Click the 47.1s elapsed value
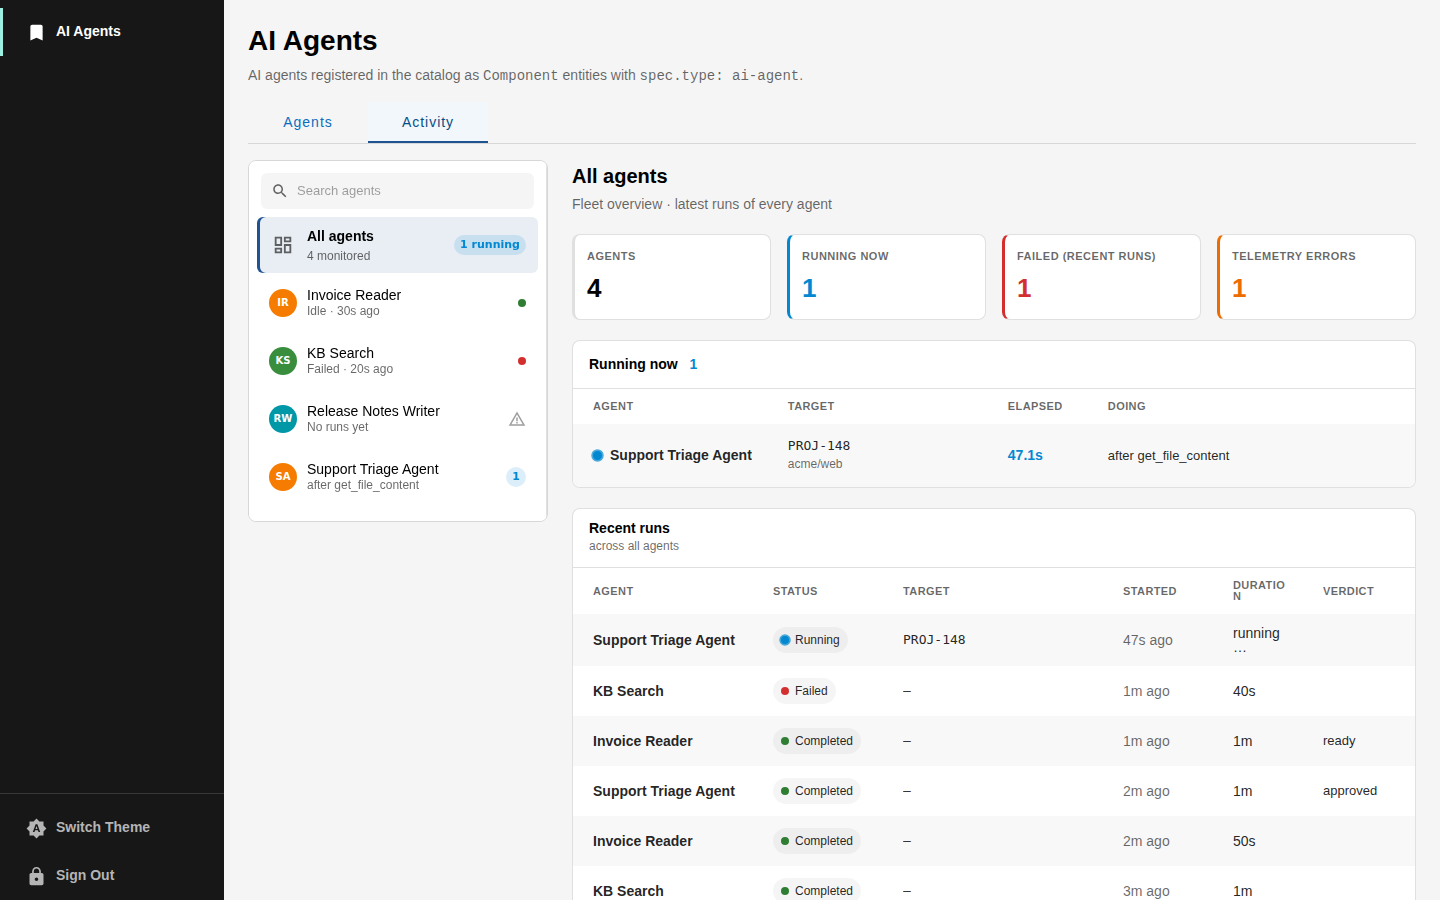1440x900 pixels. tap(1025, 455)
